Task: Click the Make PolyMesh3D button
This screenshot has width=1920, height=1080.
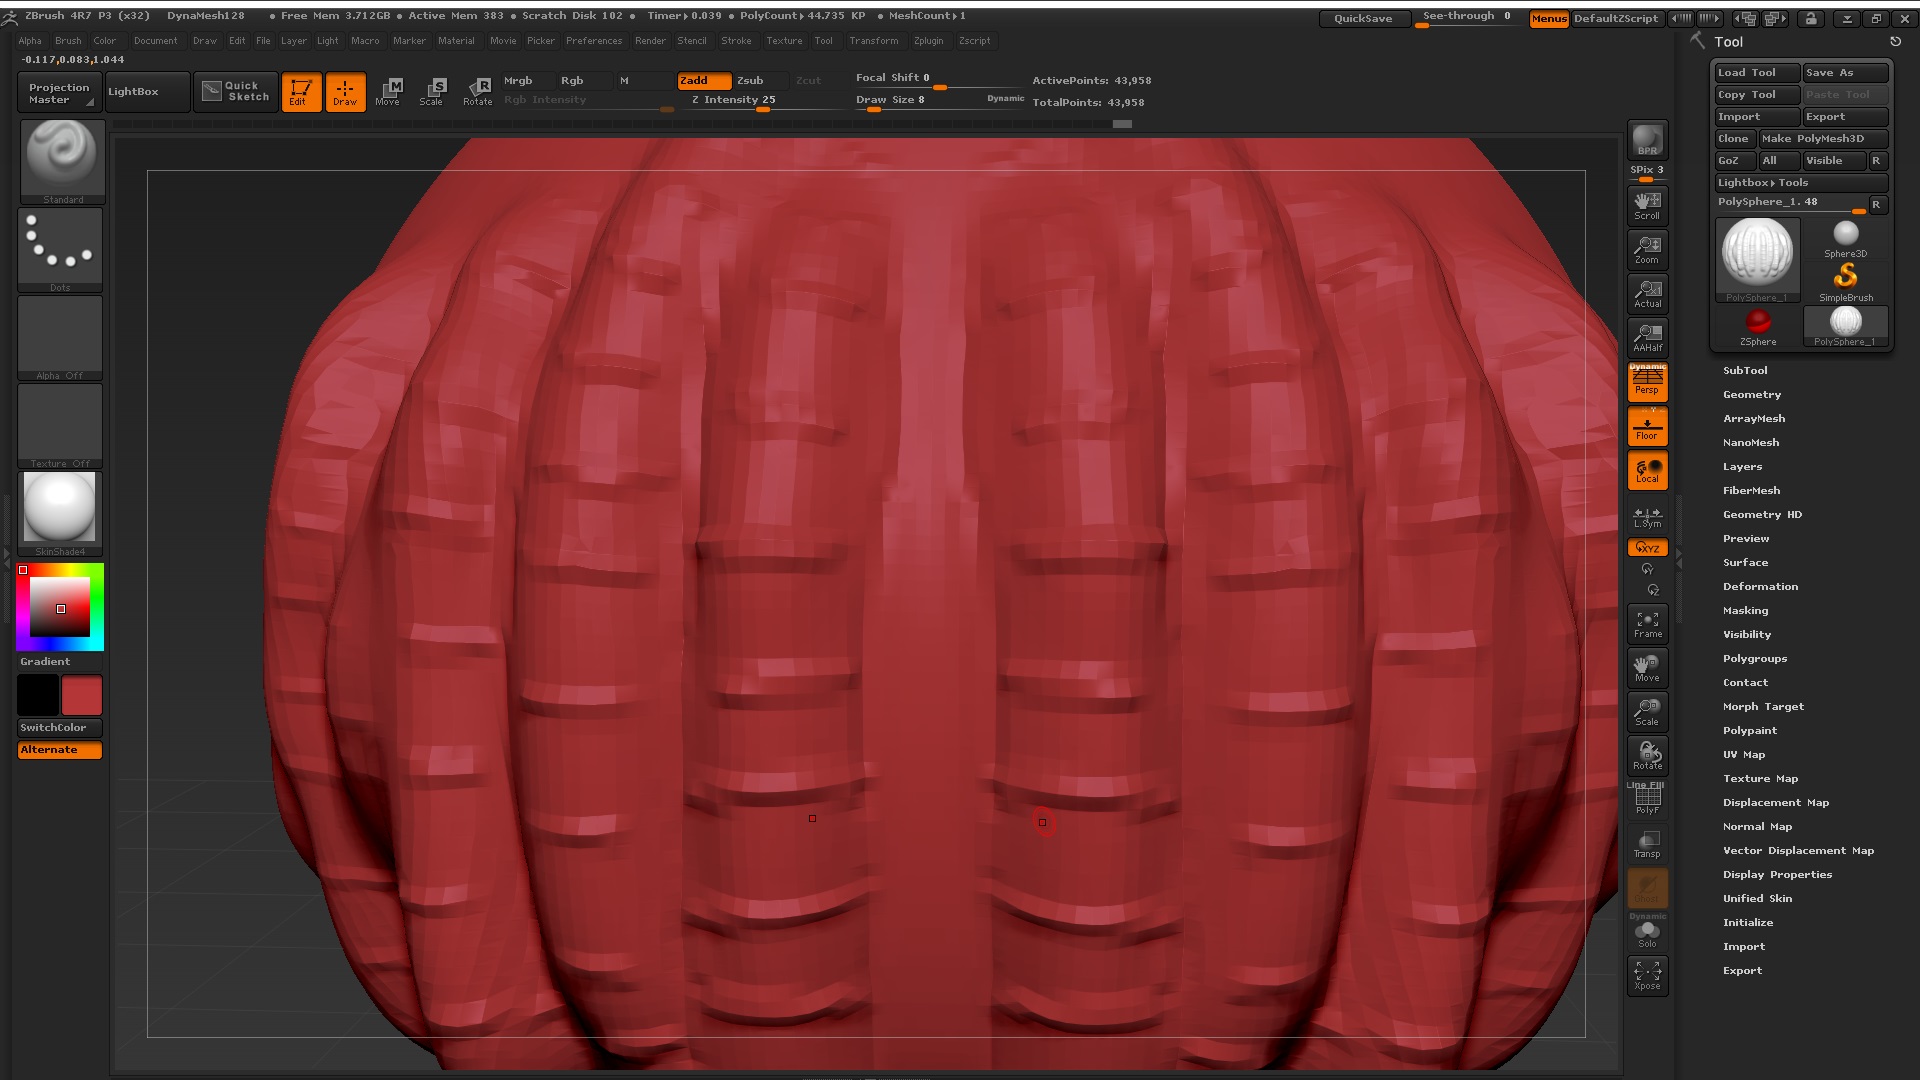Action: click(x=1823, y=138)
